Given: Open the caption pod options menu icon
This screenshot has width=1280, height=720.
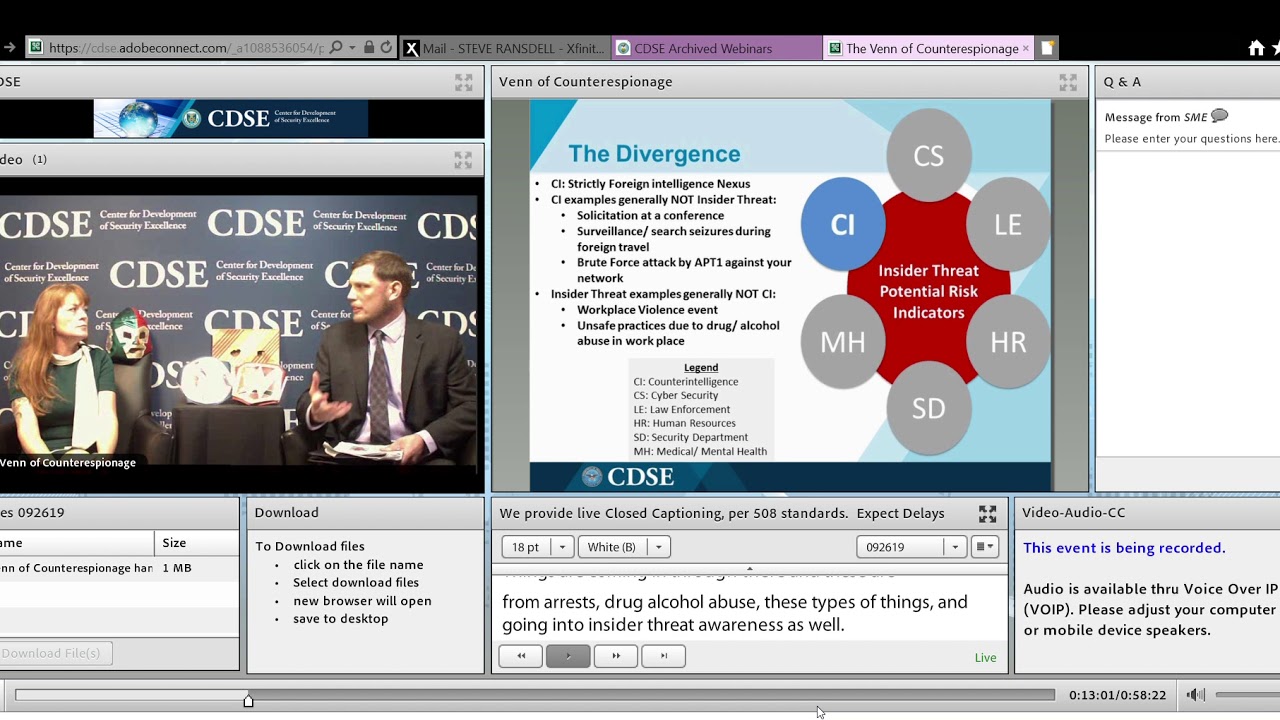Looking at the screenshot, I should click(985, 547).
